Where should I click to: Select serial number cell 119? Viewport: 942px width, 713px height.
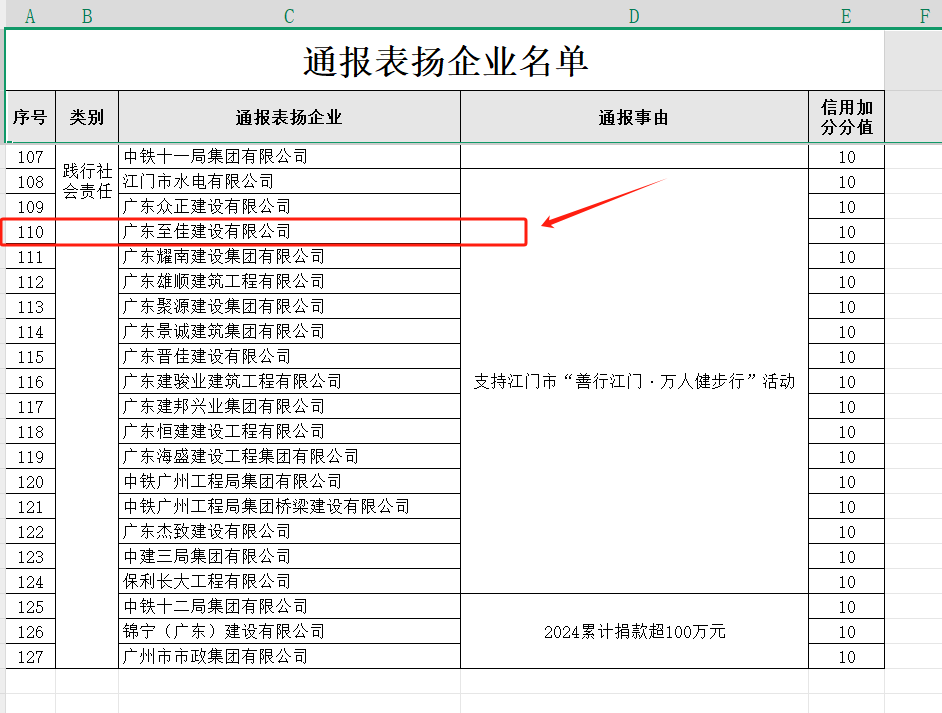[30, 457]
